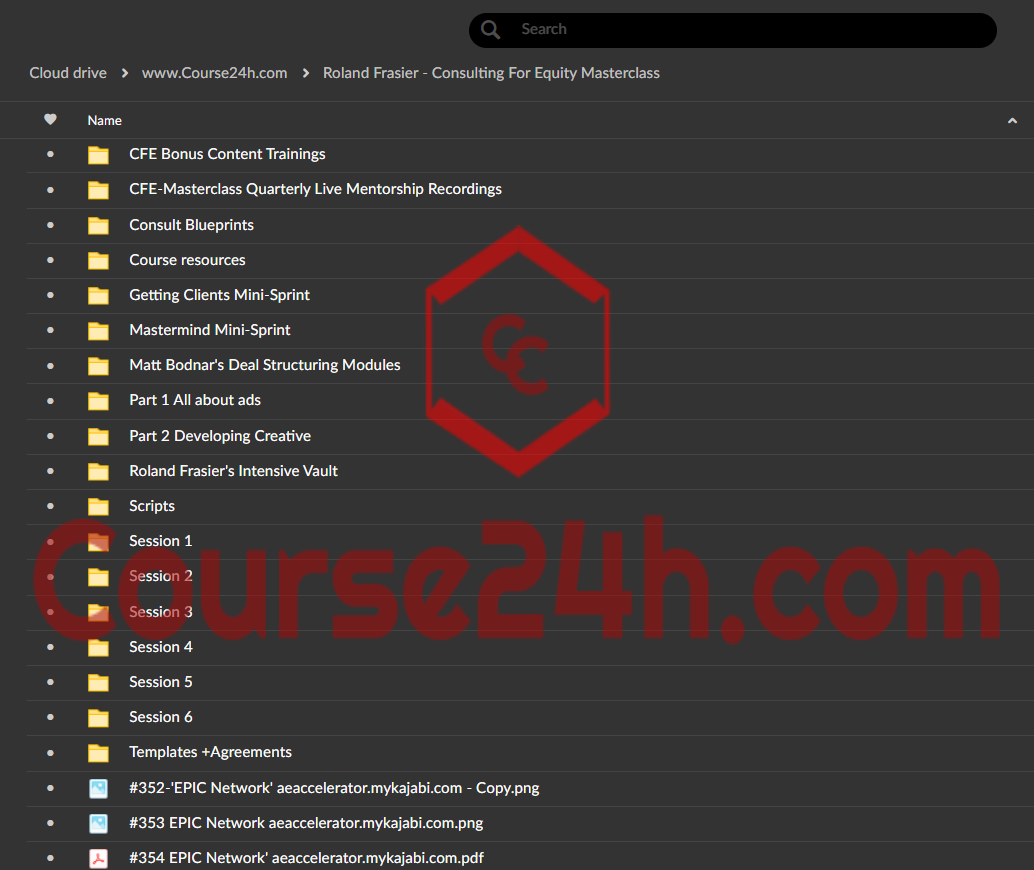Select #353 EPIC Network png file name
The image size is (1034, 870).
pyautogui.click(x=306, y=823)
